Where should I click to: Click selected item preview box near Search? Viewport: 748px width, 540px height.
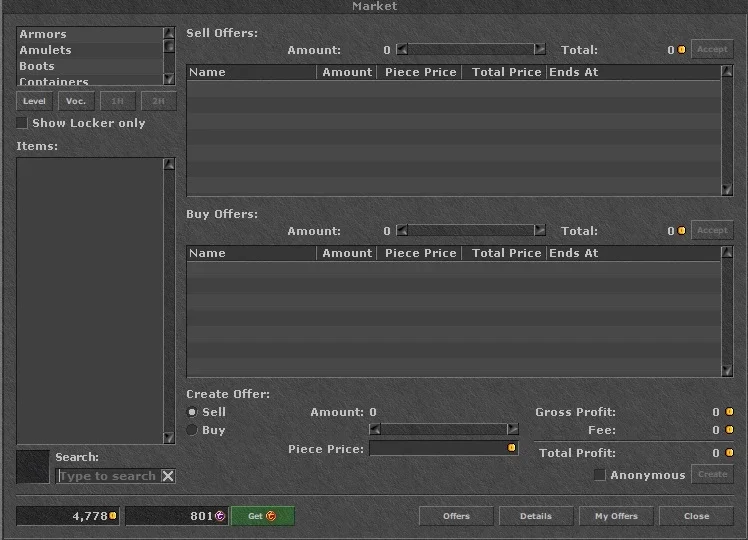pyautogui.click(x=33, y=467)
